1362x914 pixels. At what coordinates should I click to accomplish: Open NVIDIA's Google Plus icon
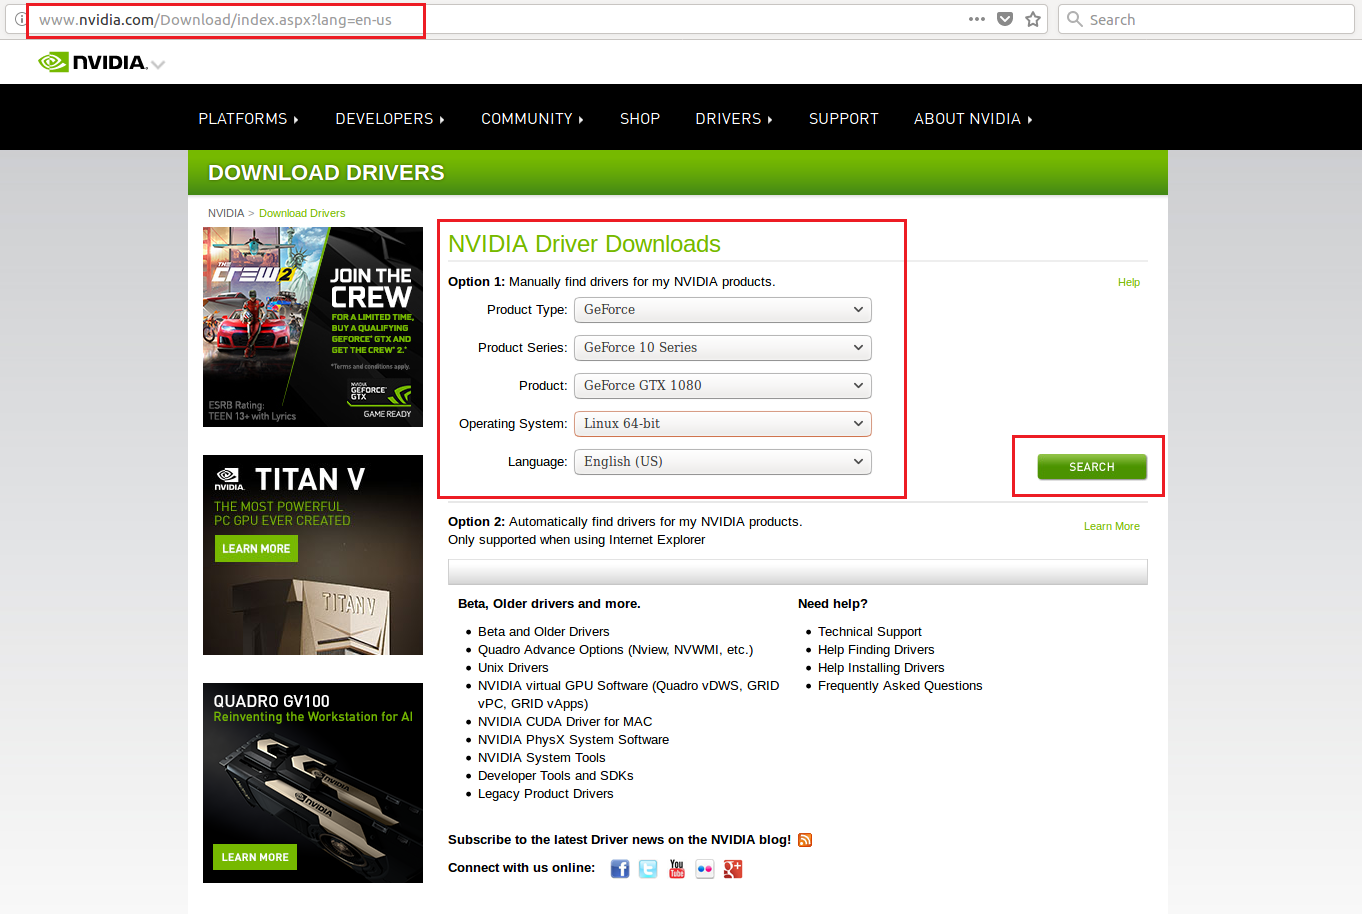733,869
